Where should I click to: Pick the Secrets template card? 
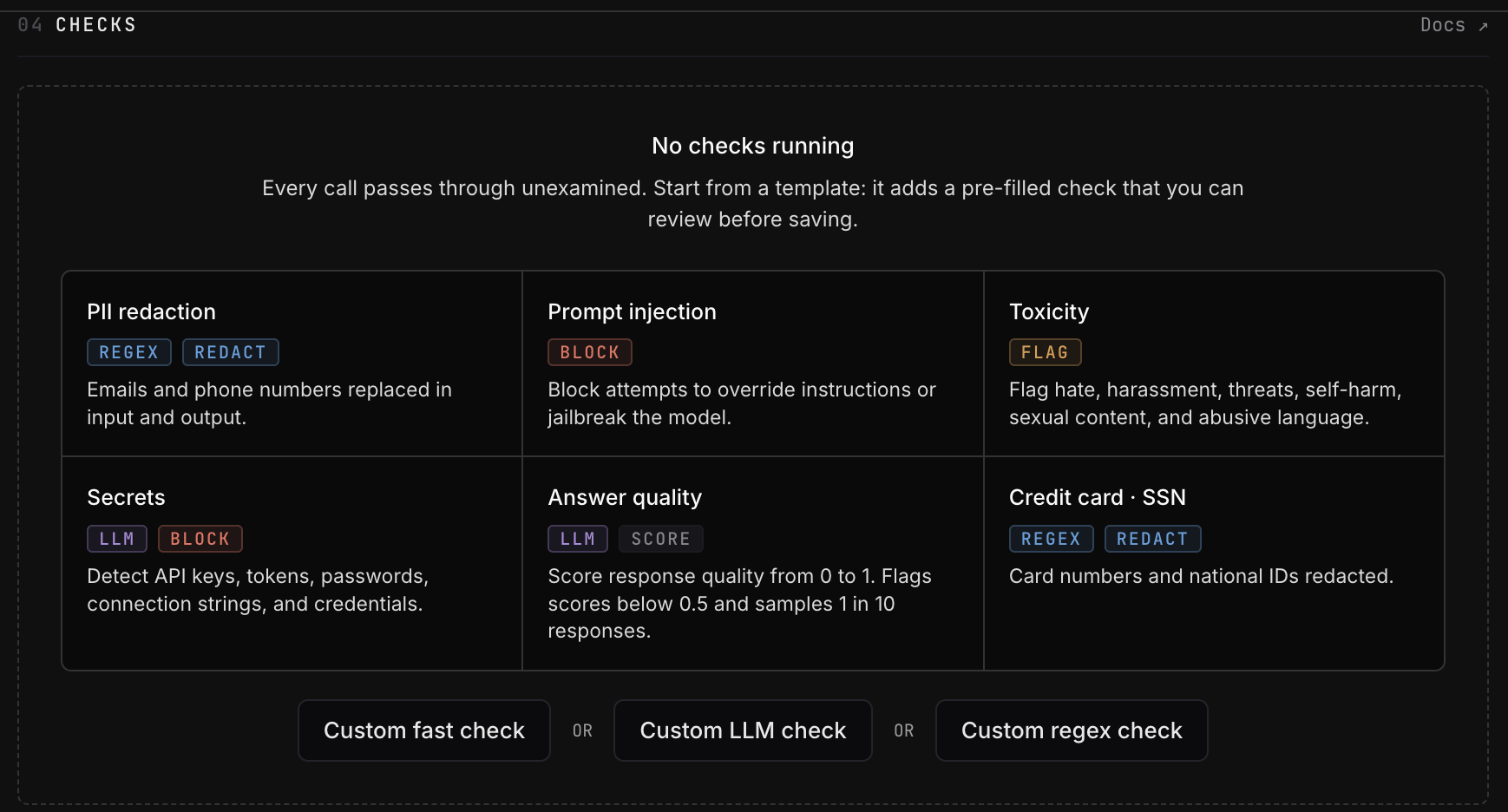tap(292, 563)
